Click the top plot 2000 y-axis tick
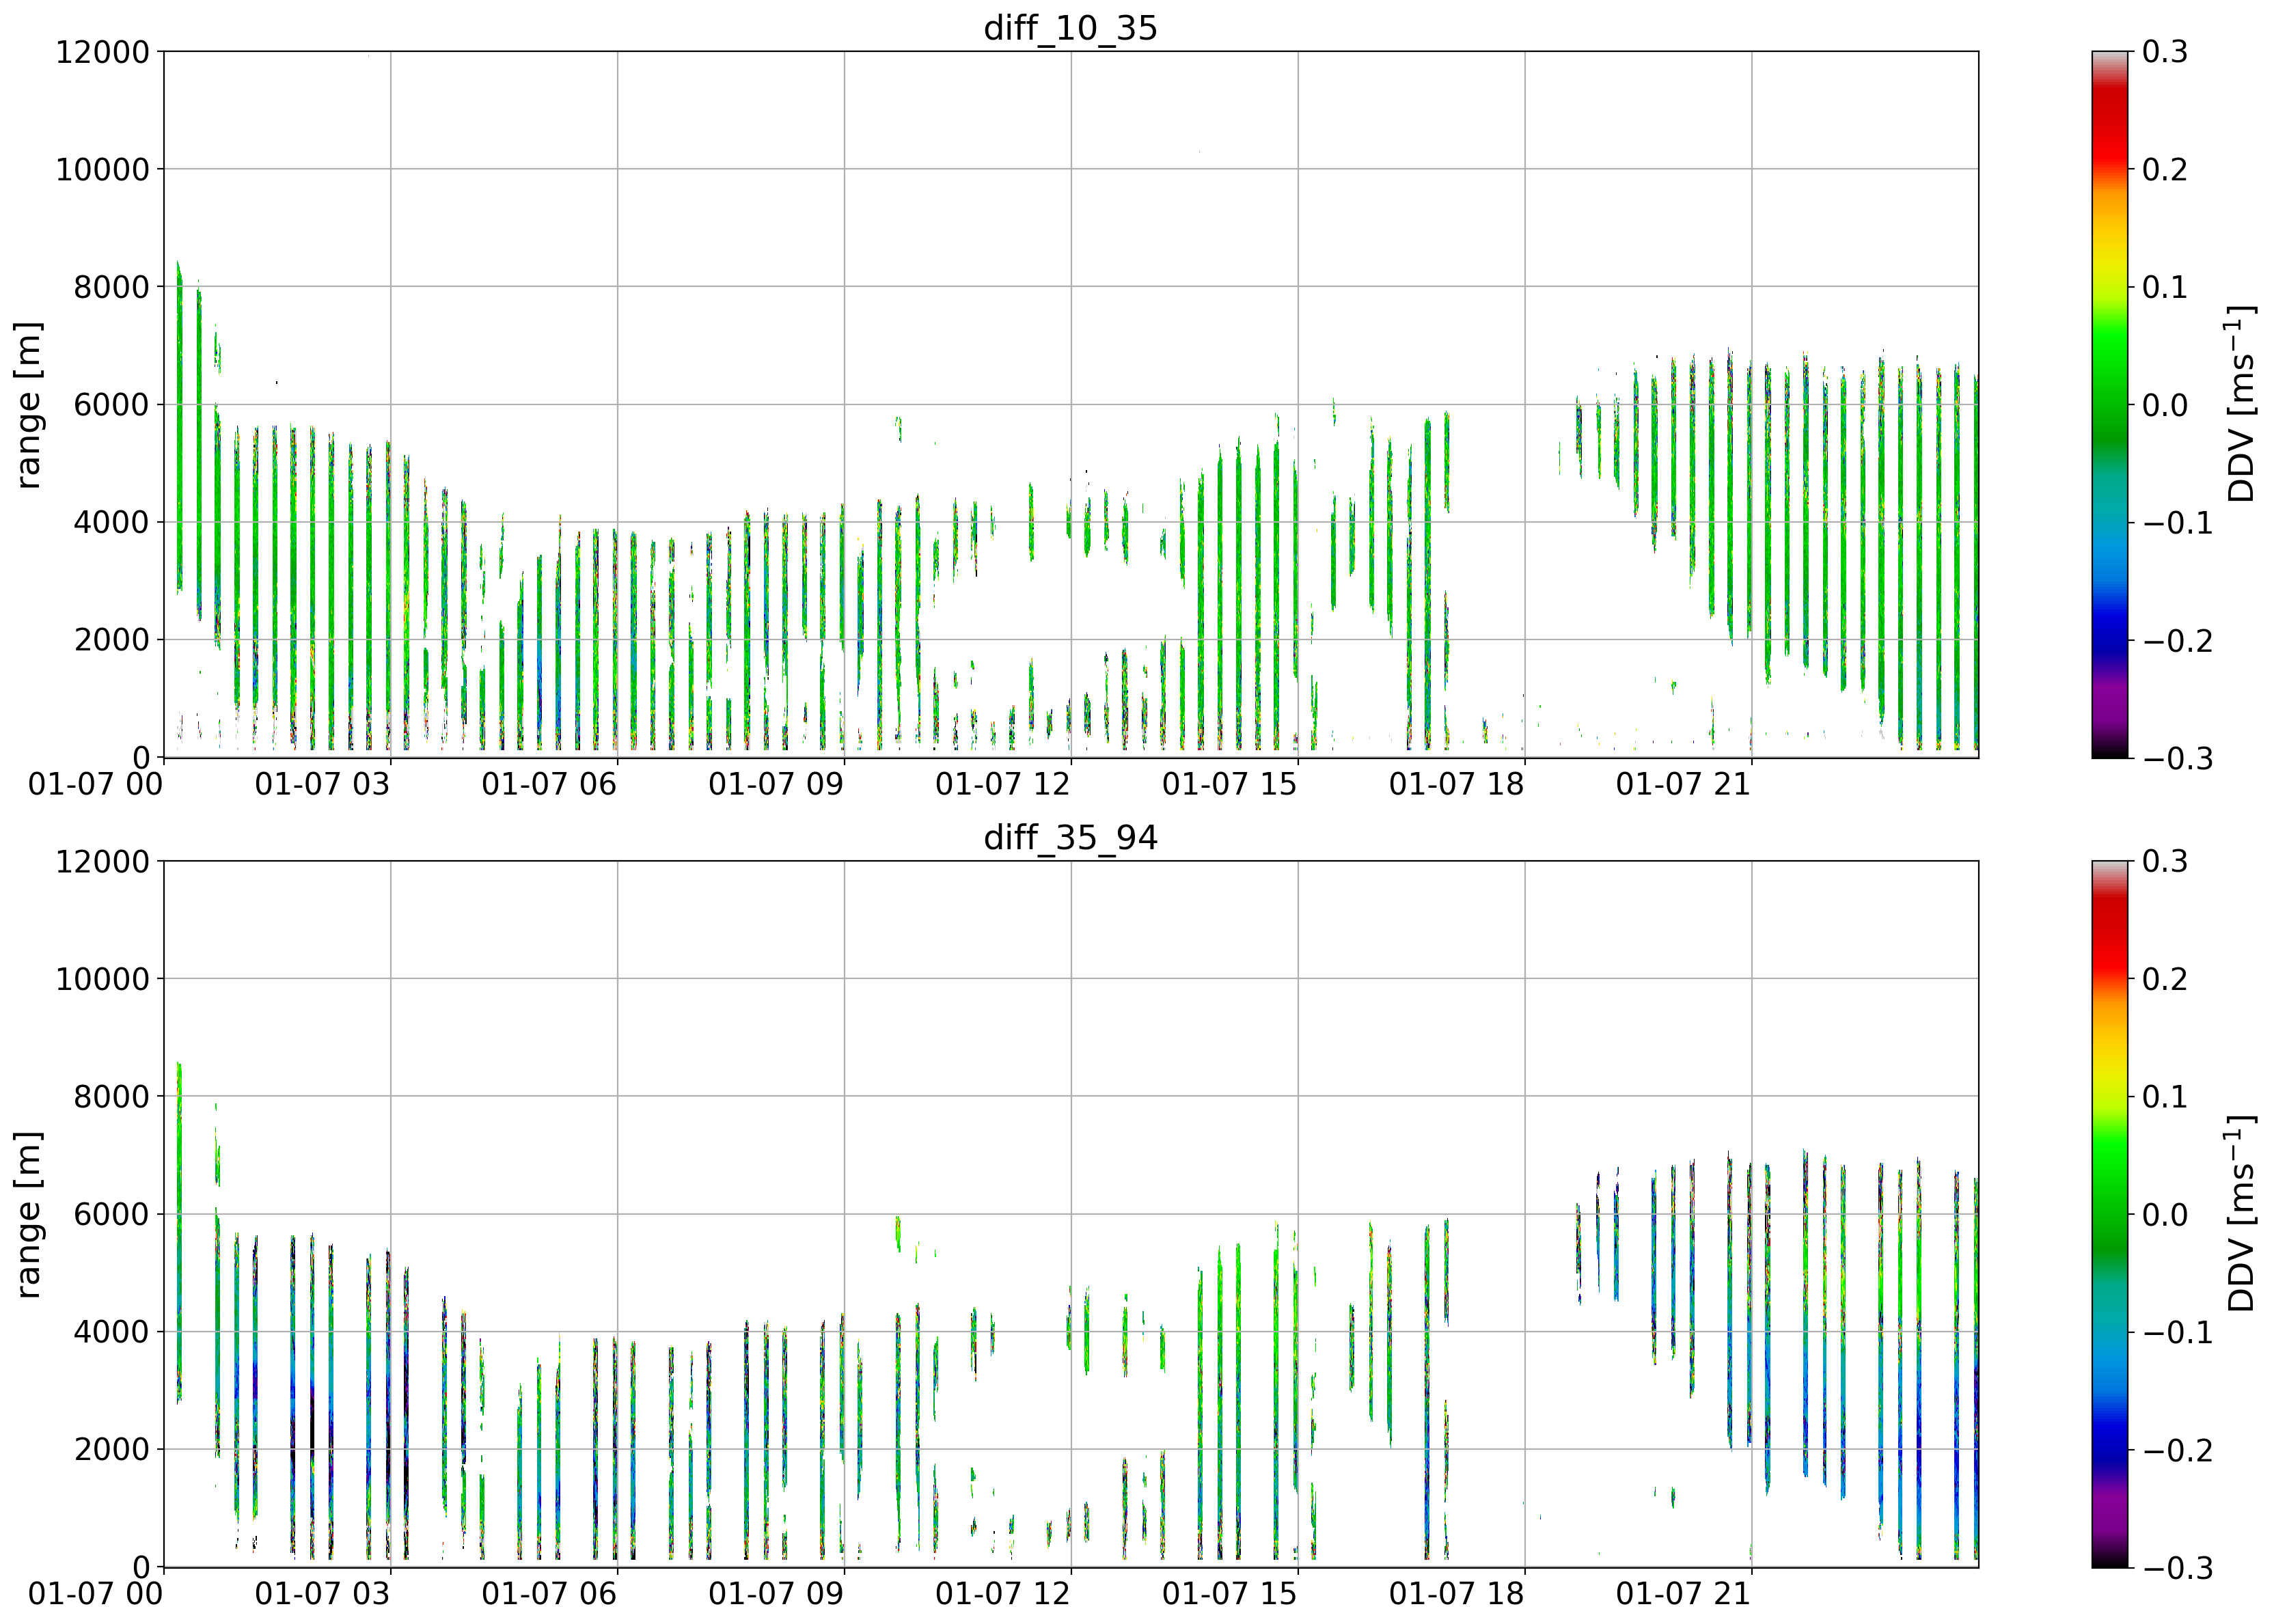The height and width of the screenshot is (1624, 2274). point(111,640)
